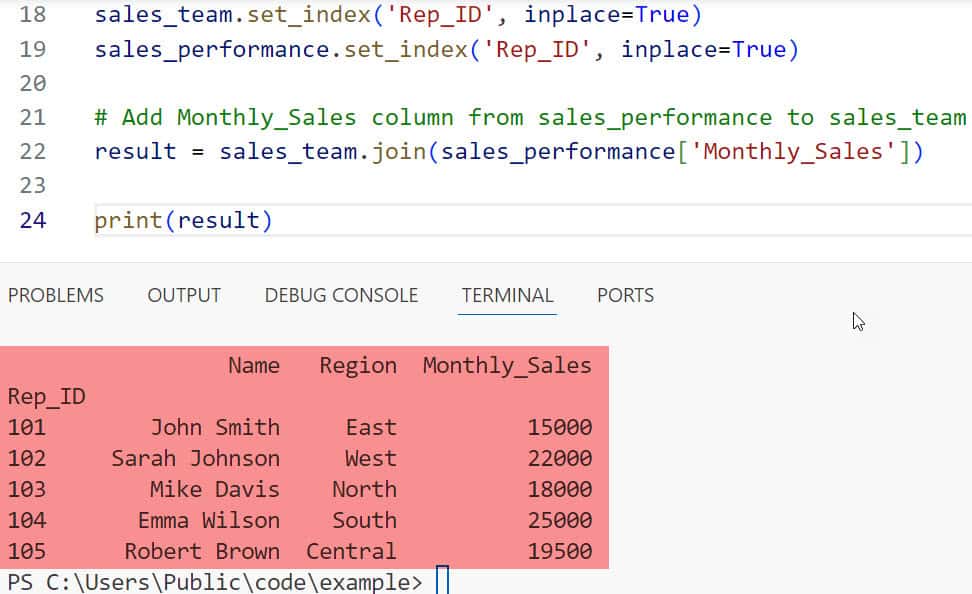Open the OUTPUT panel tab
972x594 pixels.
coord(184,295)
